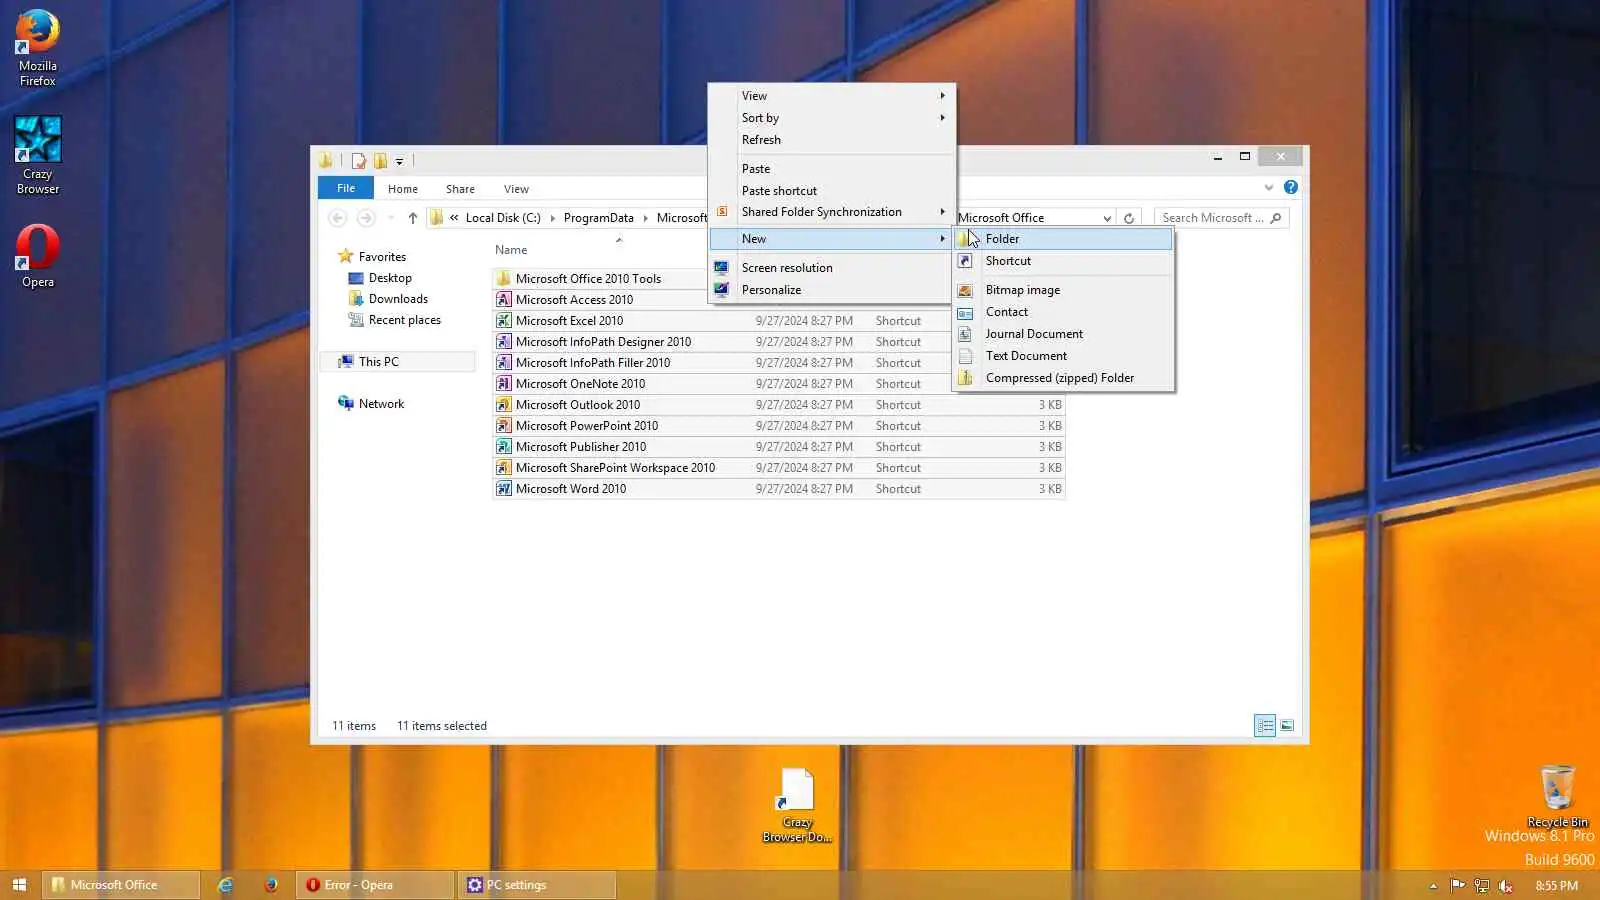Create a new Folder from the submenu
The image size is (1600, 900).
[1063, 239]
